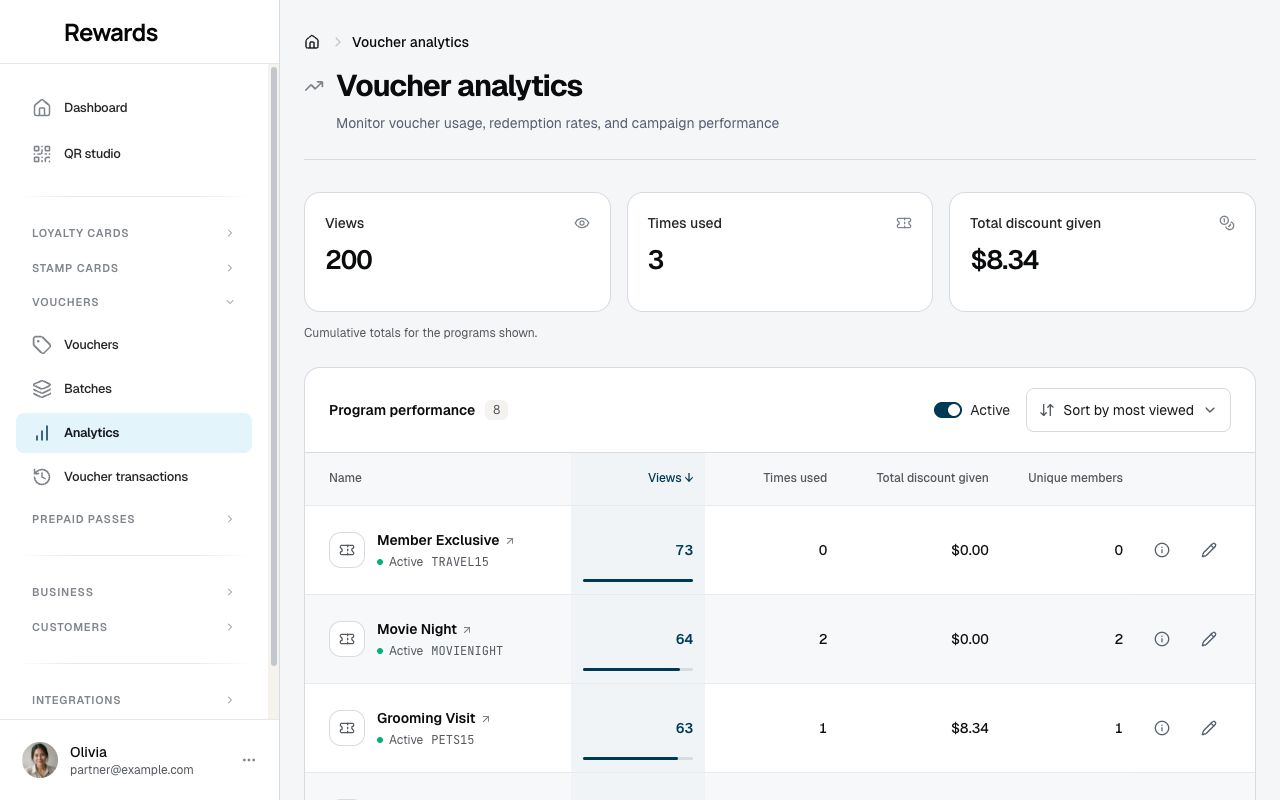Click the home breadcrumb icon
This screenshot has width=1280, height=800.
pyautogui.click(x=312, y=42)
